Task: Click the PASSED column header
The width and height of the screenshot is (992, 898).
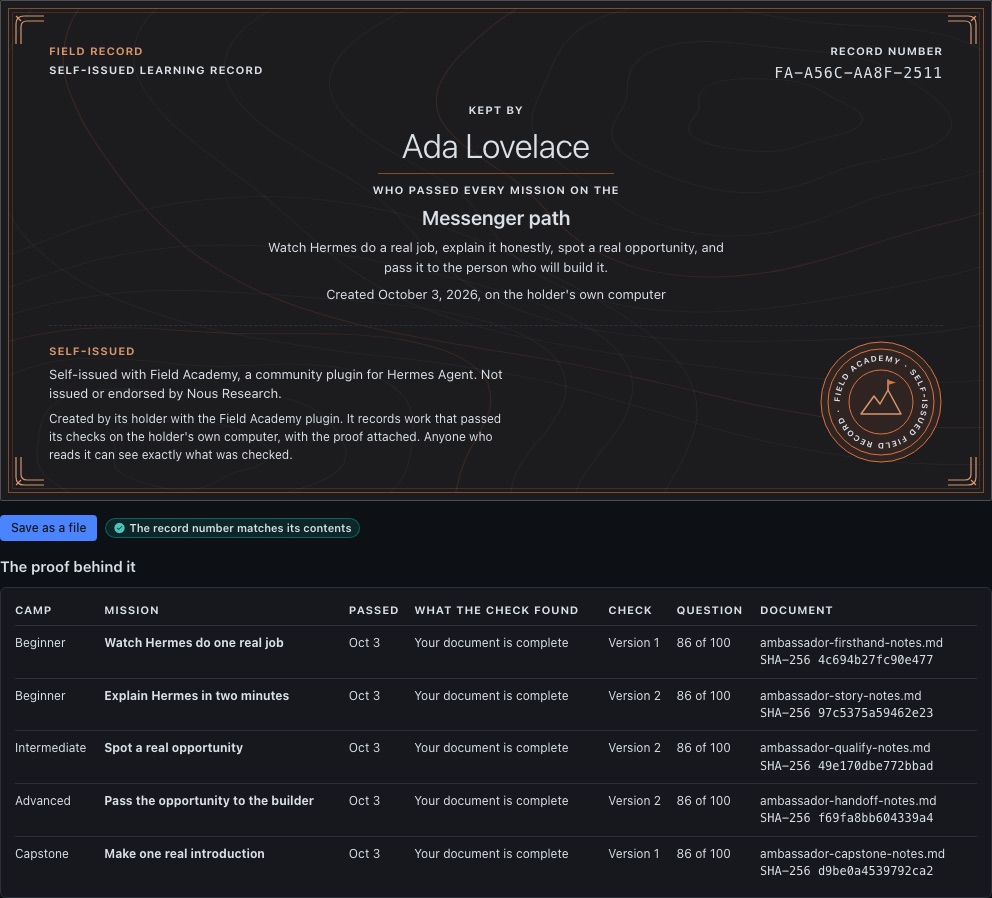Action: [373, 610]
